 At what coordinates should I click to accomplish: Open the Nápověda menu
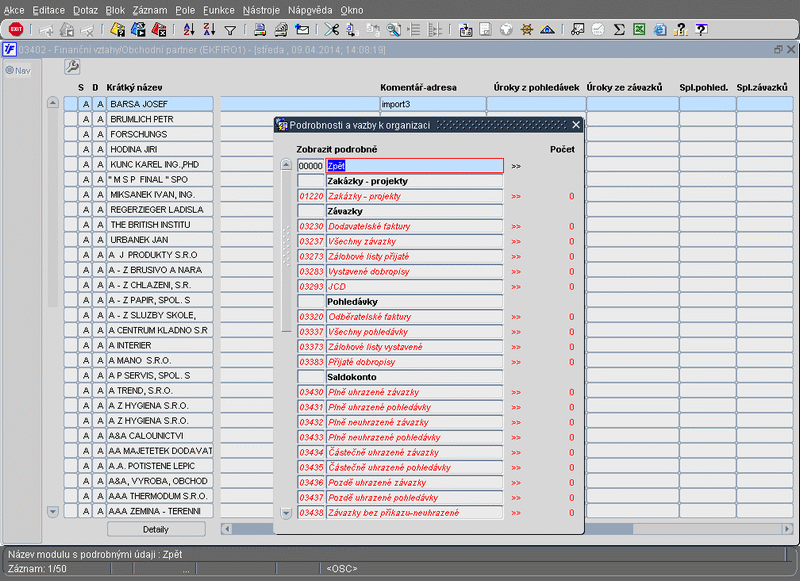point(310,10)
